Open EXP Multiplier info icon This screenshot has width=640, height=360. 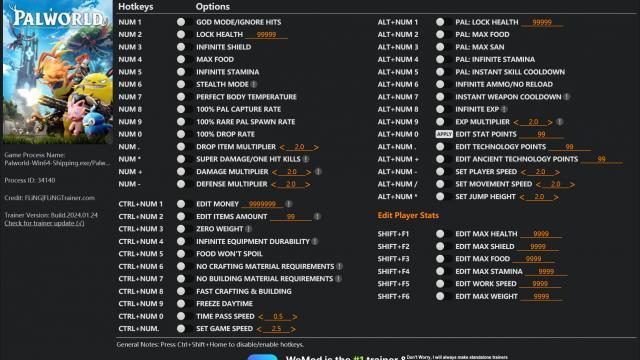click(560, 122)
